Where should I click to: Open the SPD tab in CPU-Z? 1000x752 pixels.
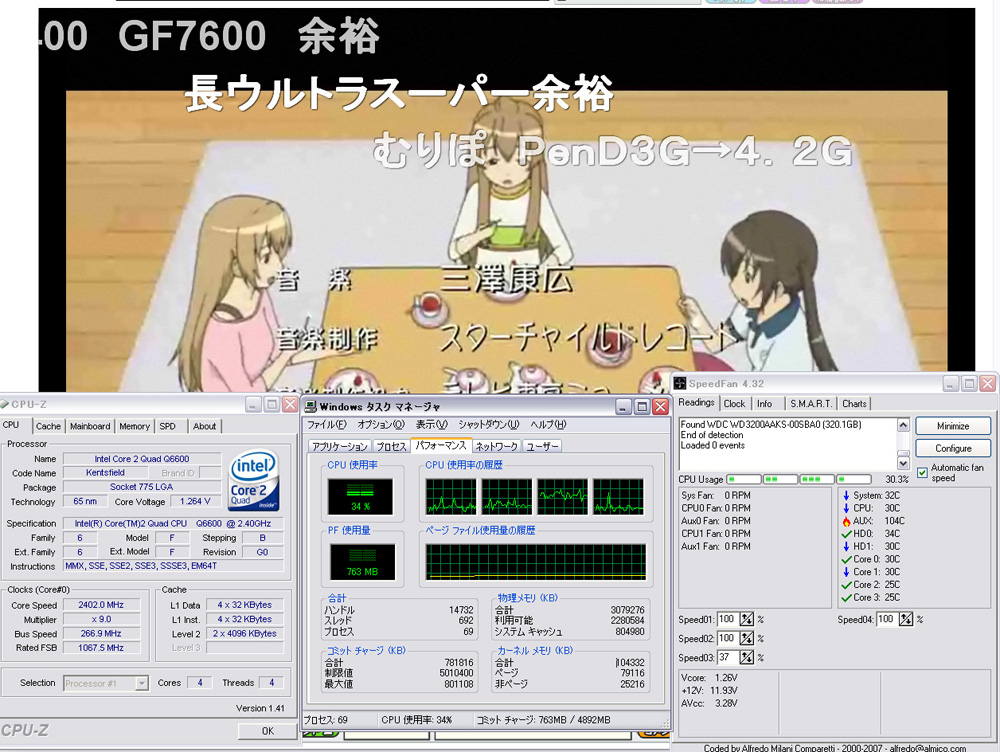point(167,426)
